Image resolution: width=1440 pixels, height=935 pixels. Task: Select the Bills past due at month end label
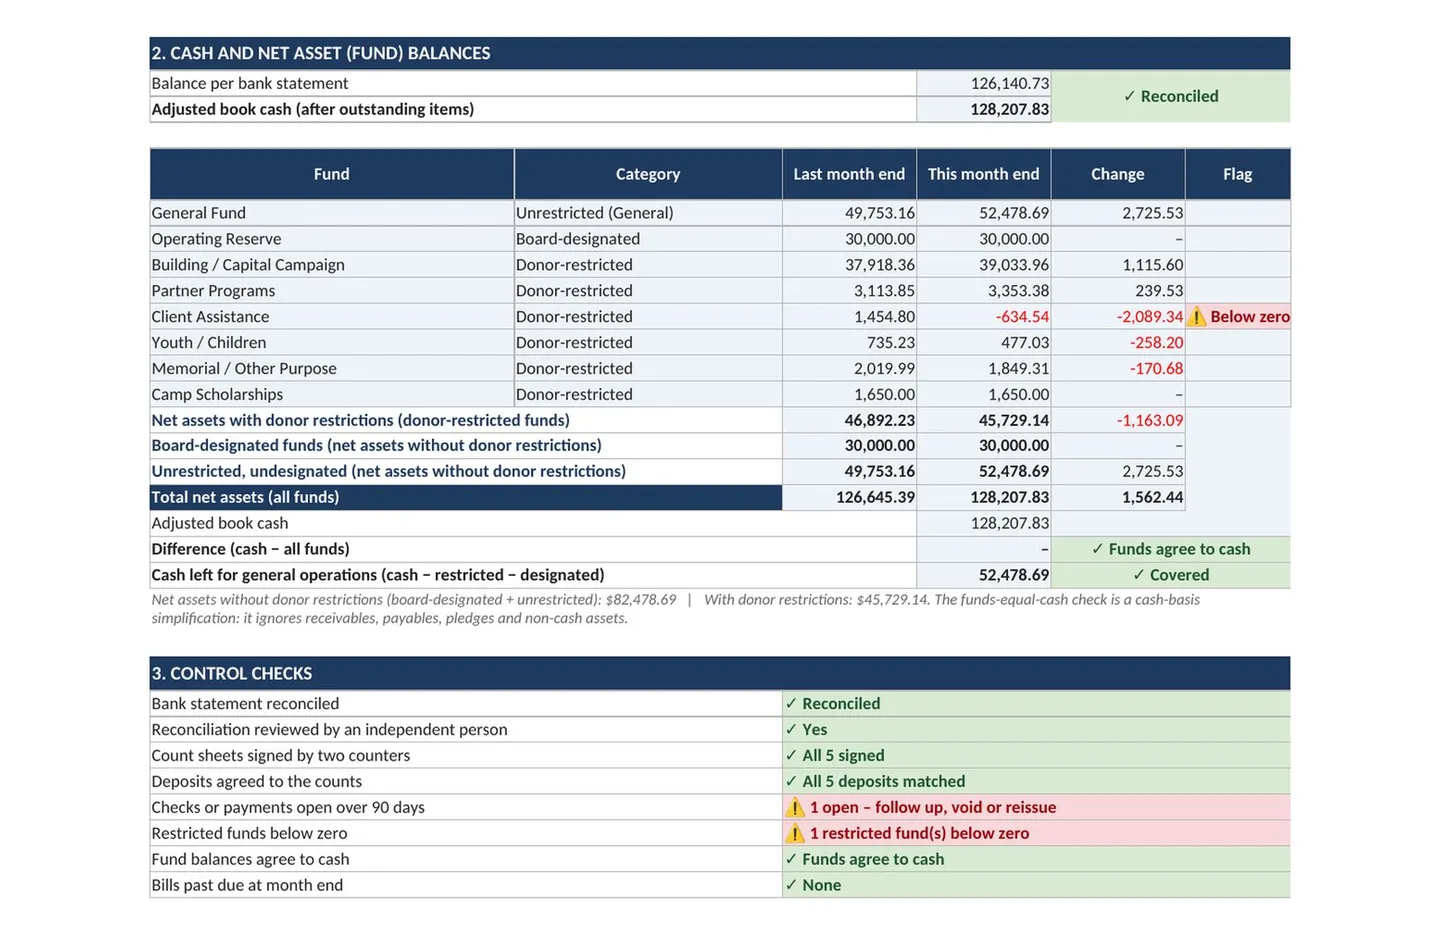247,885
